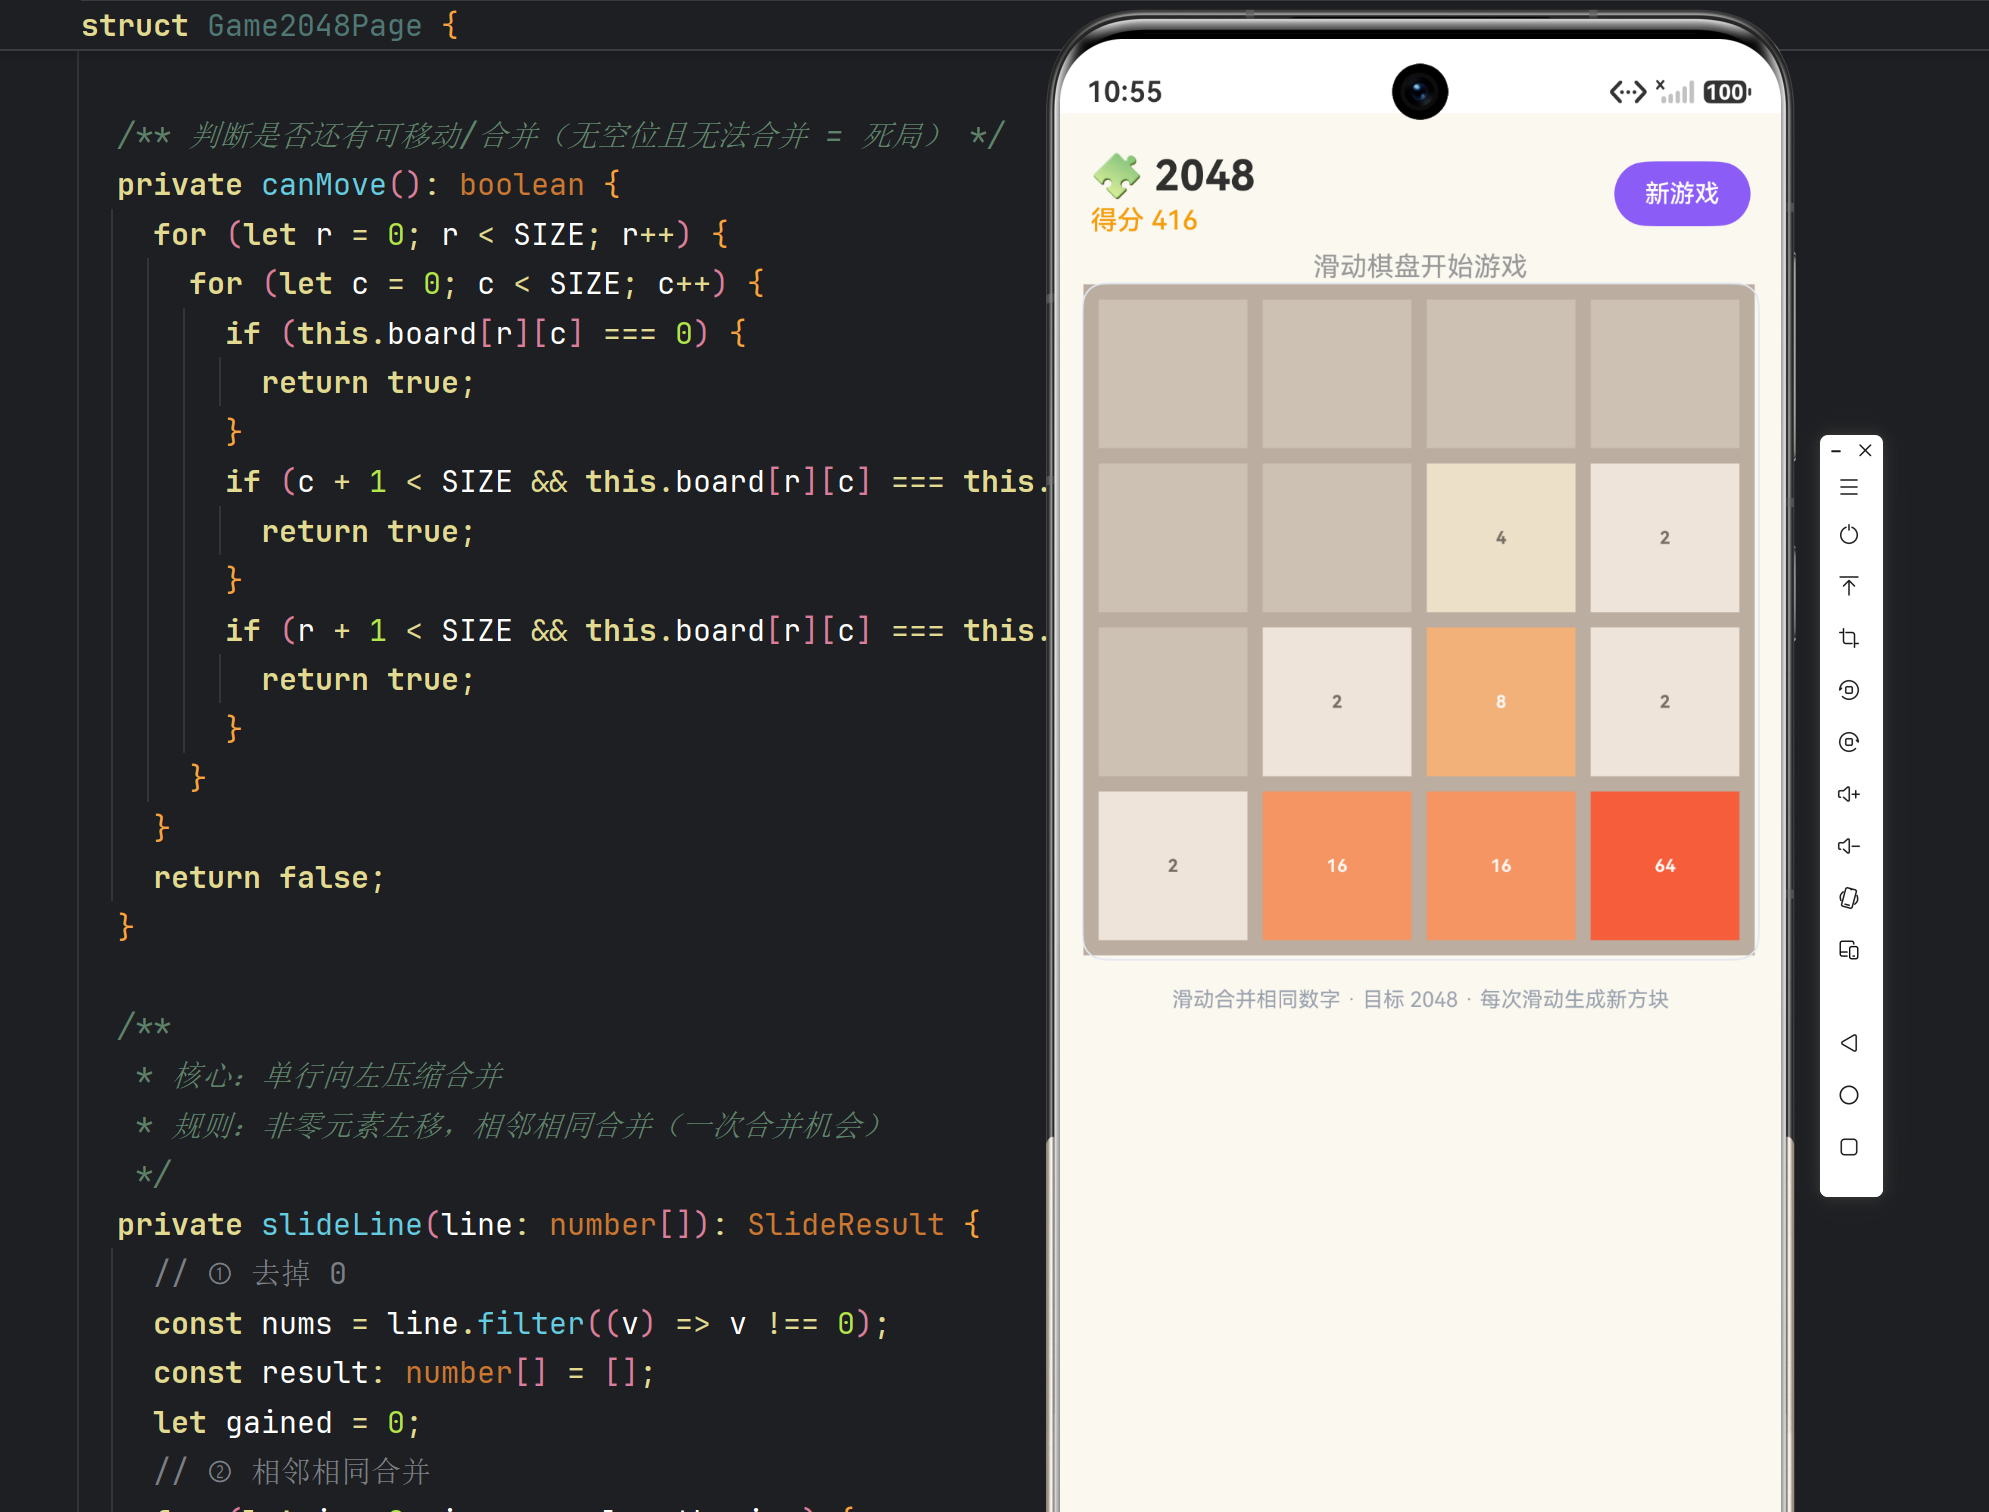Image resolution: width=1989 pixels, height=1512 pixels.
Task: Minimize the emulator side toolbar
Action: [1836, 451]
